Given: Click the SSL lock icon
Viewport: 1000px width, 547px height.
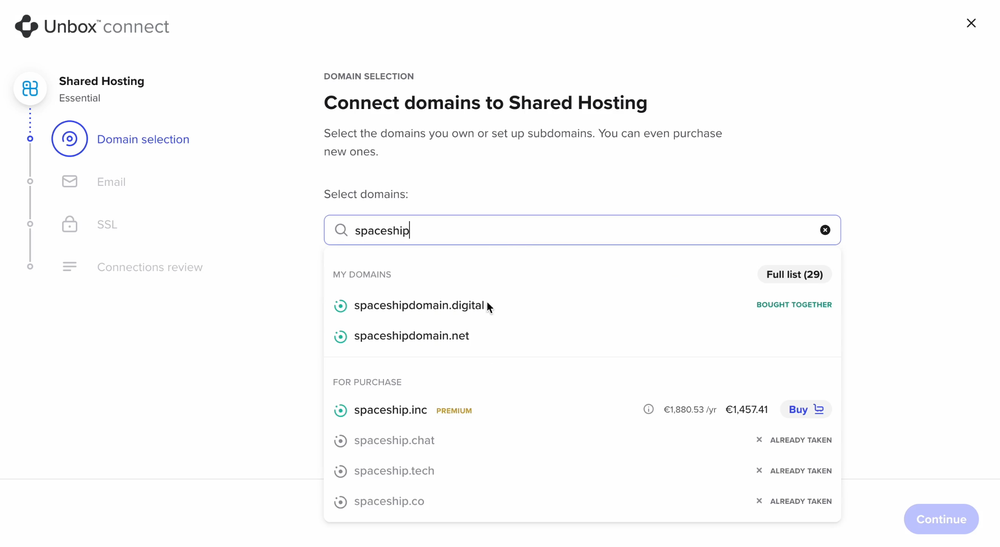Looking at the screenshot, I should pyautogui.click(x=70, y=224).
